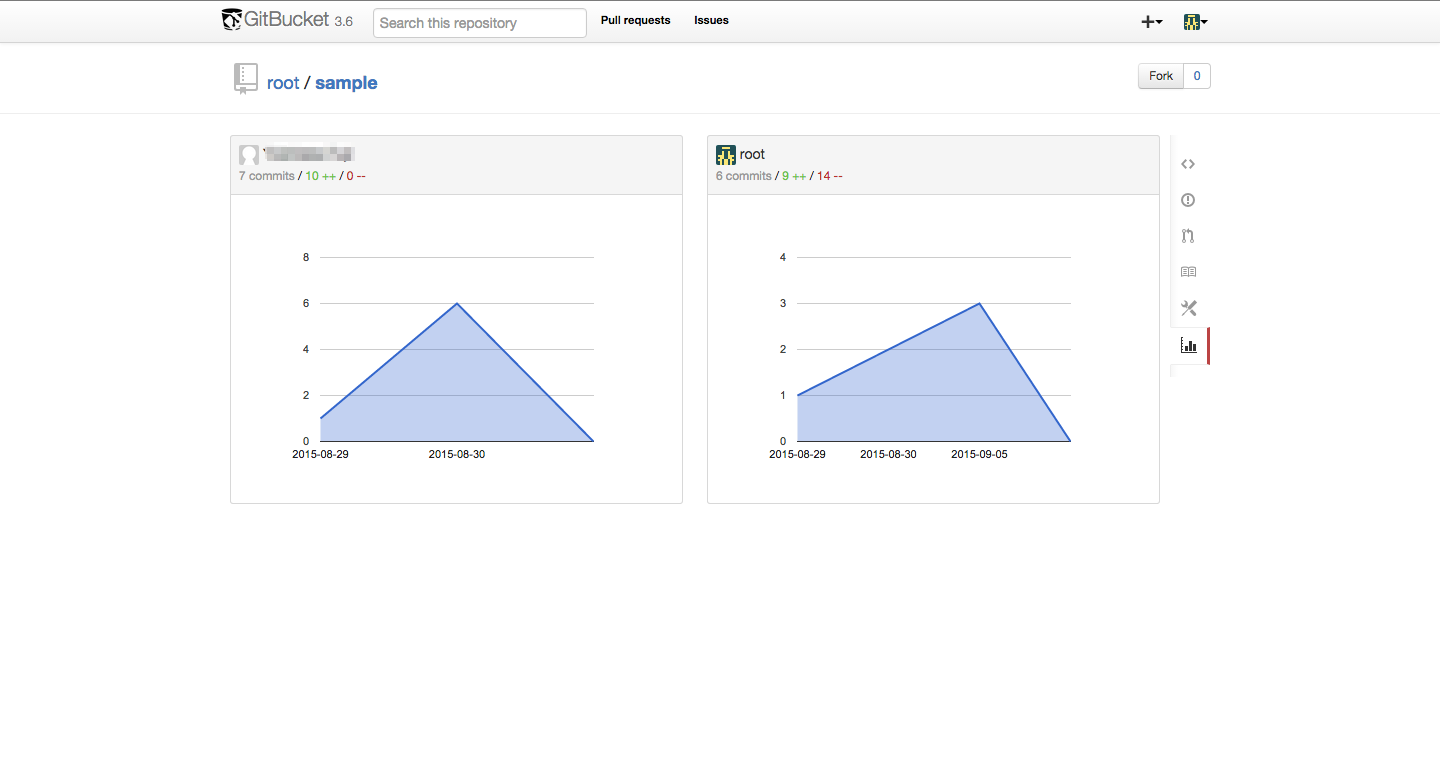Viewport: 1440px width, 757px height.
Task: Click the blurred contributor's avatar
Action: [x=249, y=155]
